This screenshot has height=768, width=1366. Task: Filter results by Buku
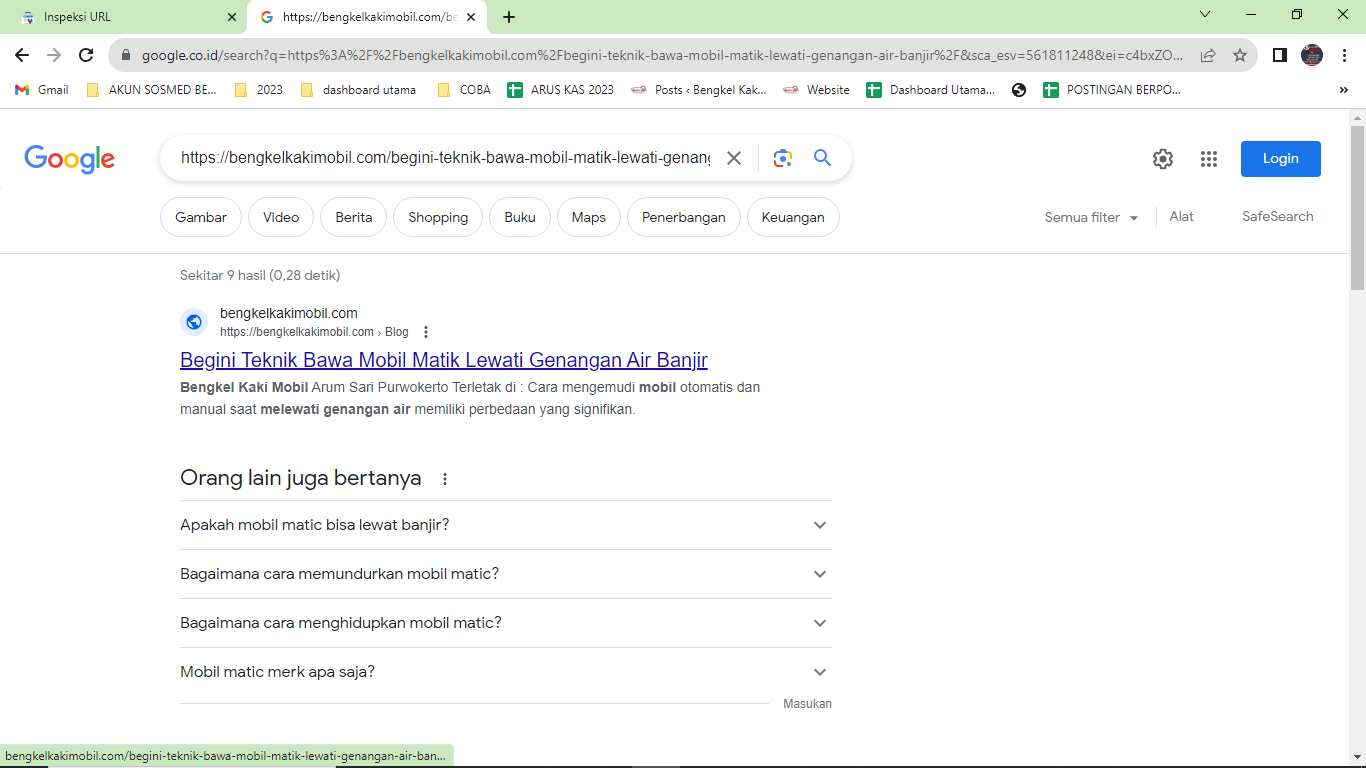pos(520,217)
